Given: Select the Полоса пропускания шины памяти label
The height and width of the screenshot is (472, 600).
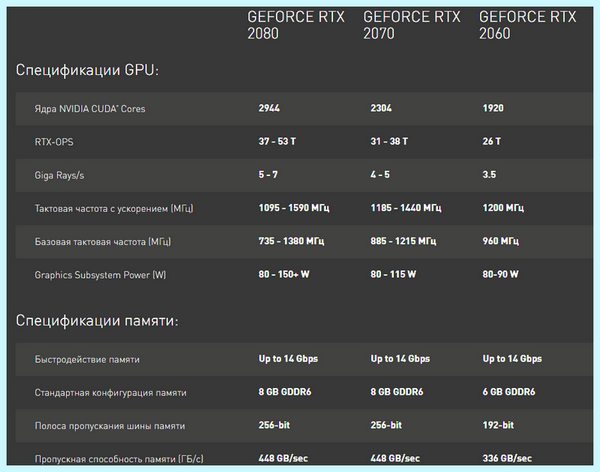Looking at the screenshot, I should (110, 426).
